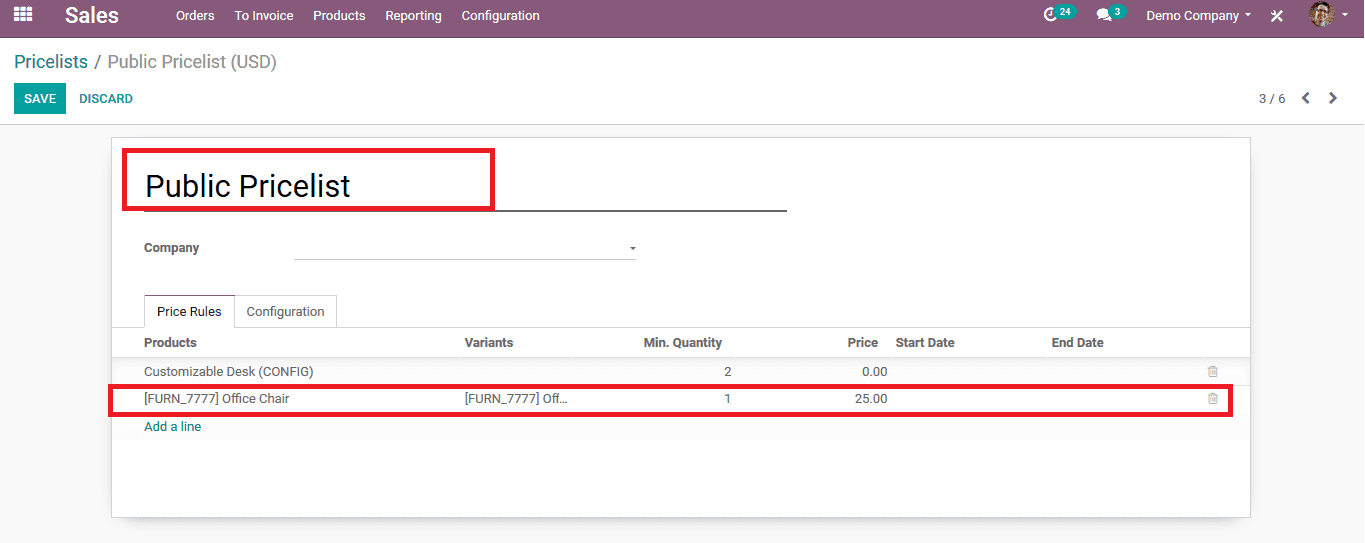Click min quantity 2 for Customizable Desk
1365x543 pixels.
(x=727, y=371)
